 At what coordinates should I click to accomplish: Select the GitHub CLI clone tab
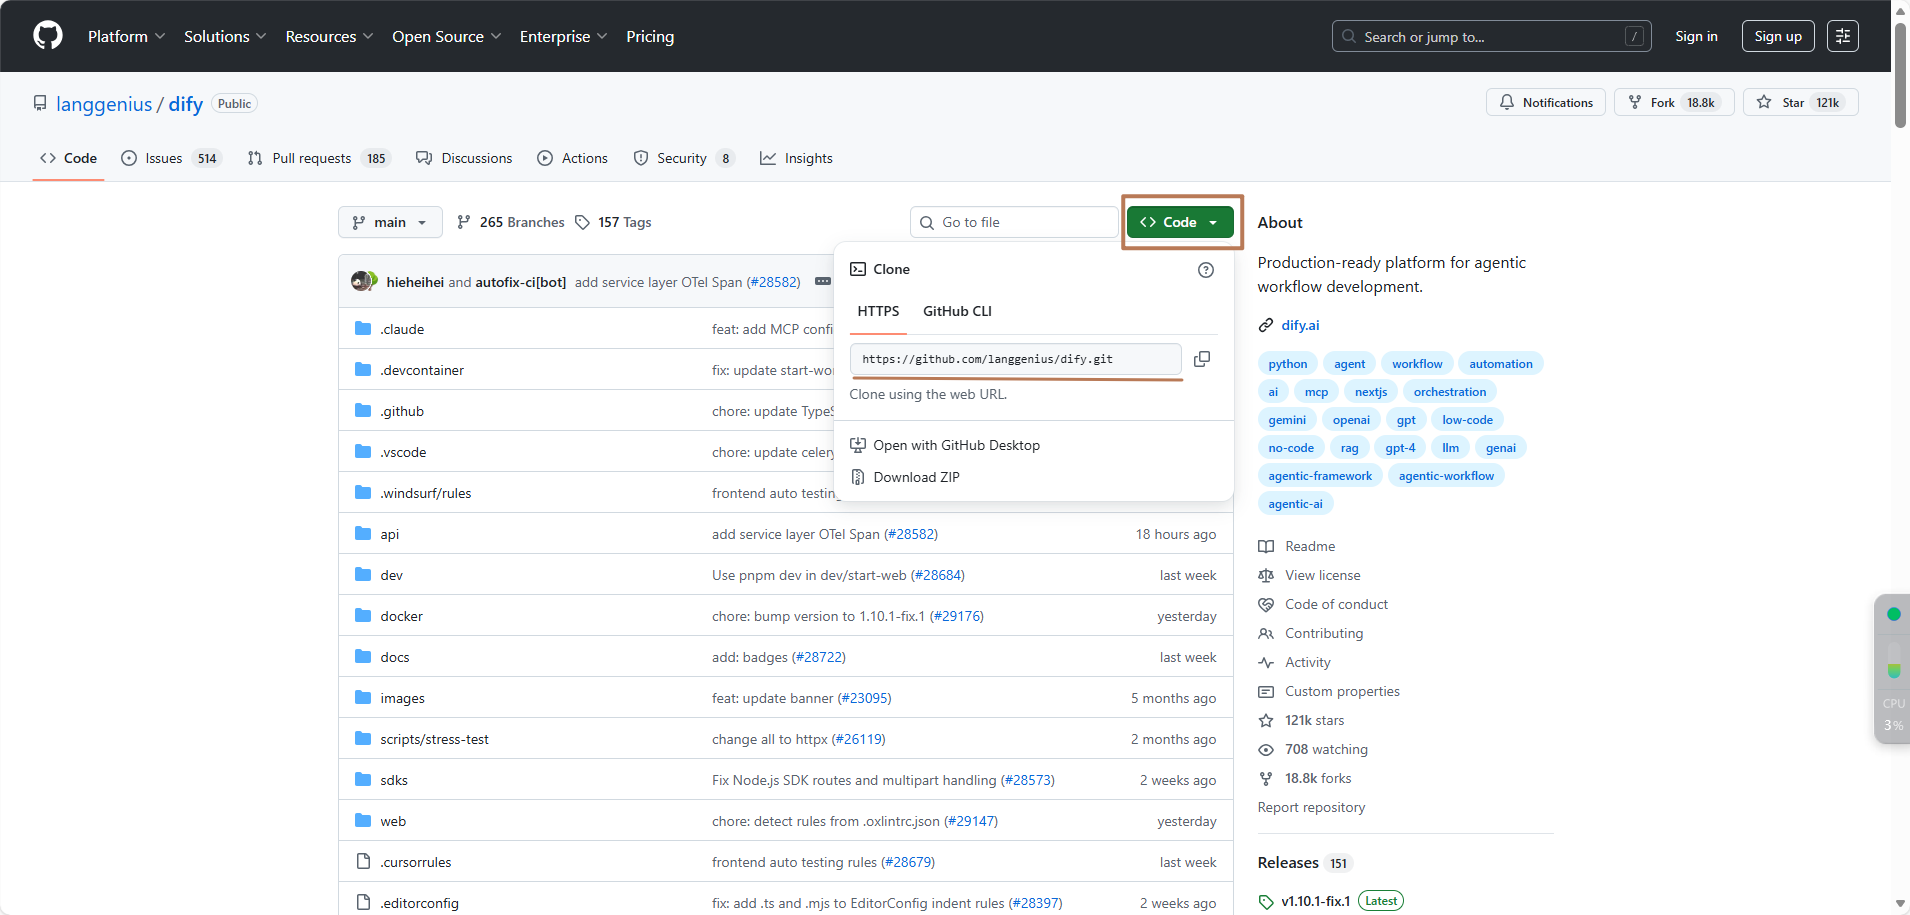957,311
